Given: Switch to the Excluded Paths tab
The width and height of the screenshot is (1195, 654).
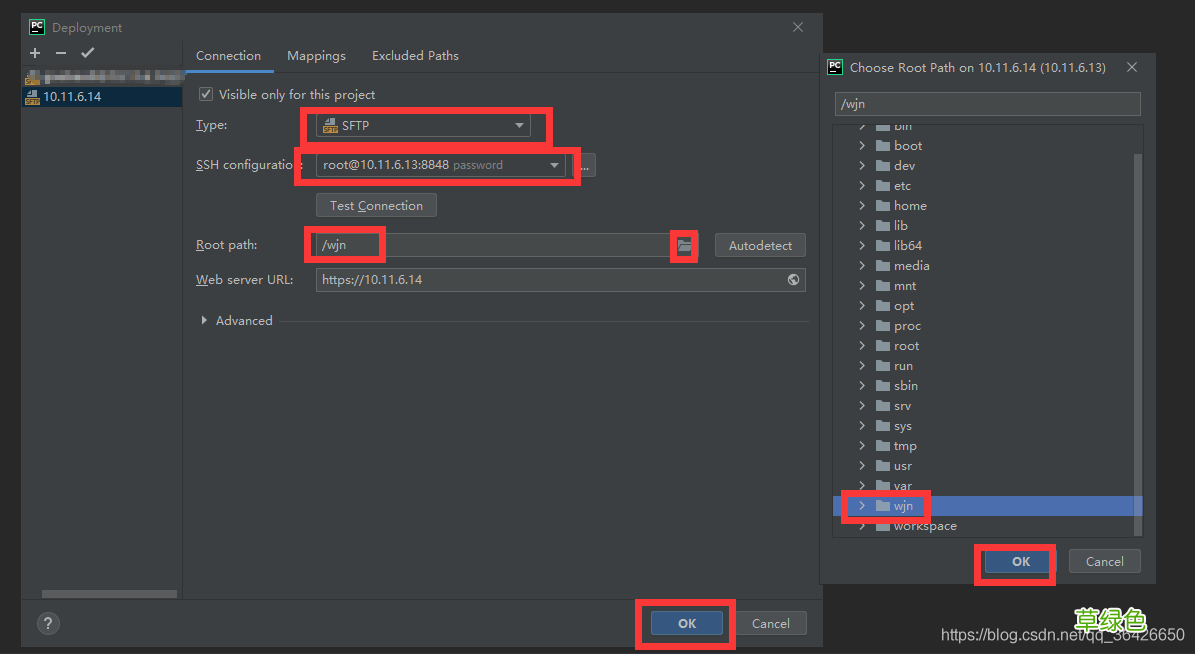Looking at the screenshot, I should pyautogui.click(x=415, y=56).
